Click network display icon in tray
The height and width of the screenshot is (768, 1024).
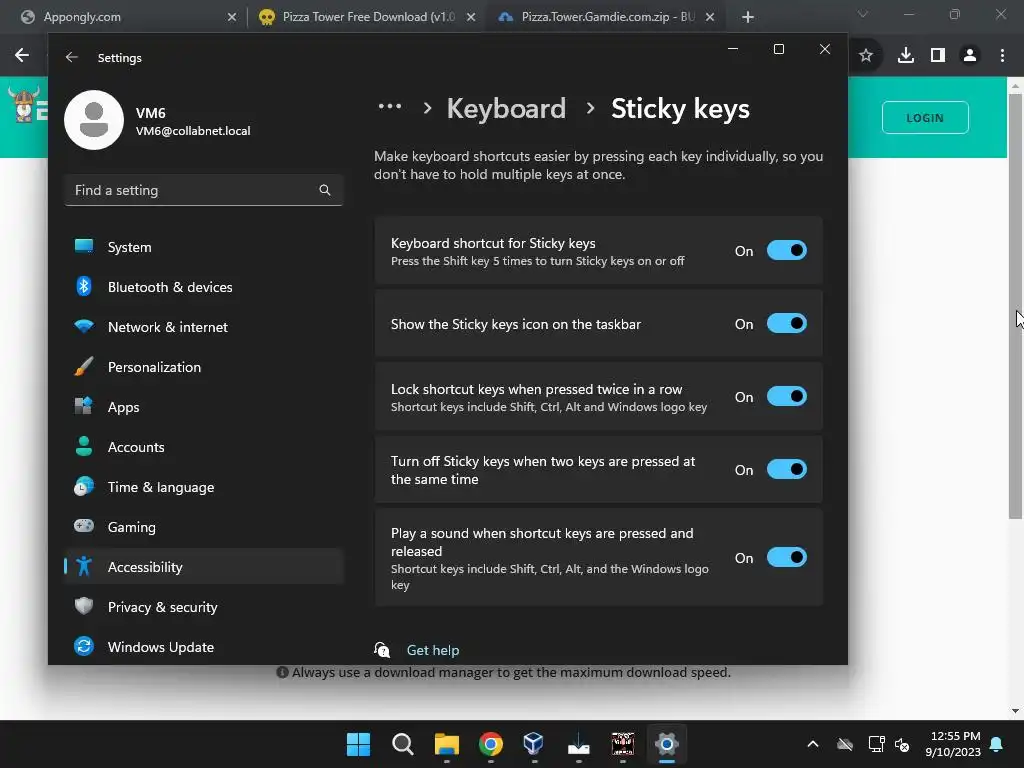(x=876, y=744)
